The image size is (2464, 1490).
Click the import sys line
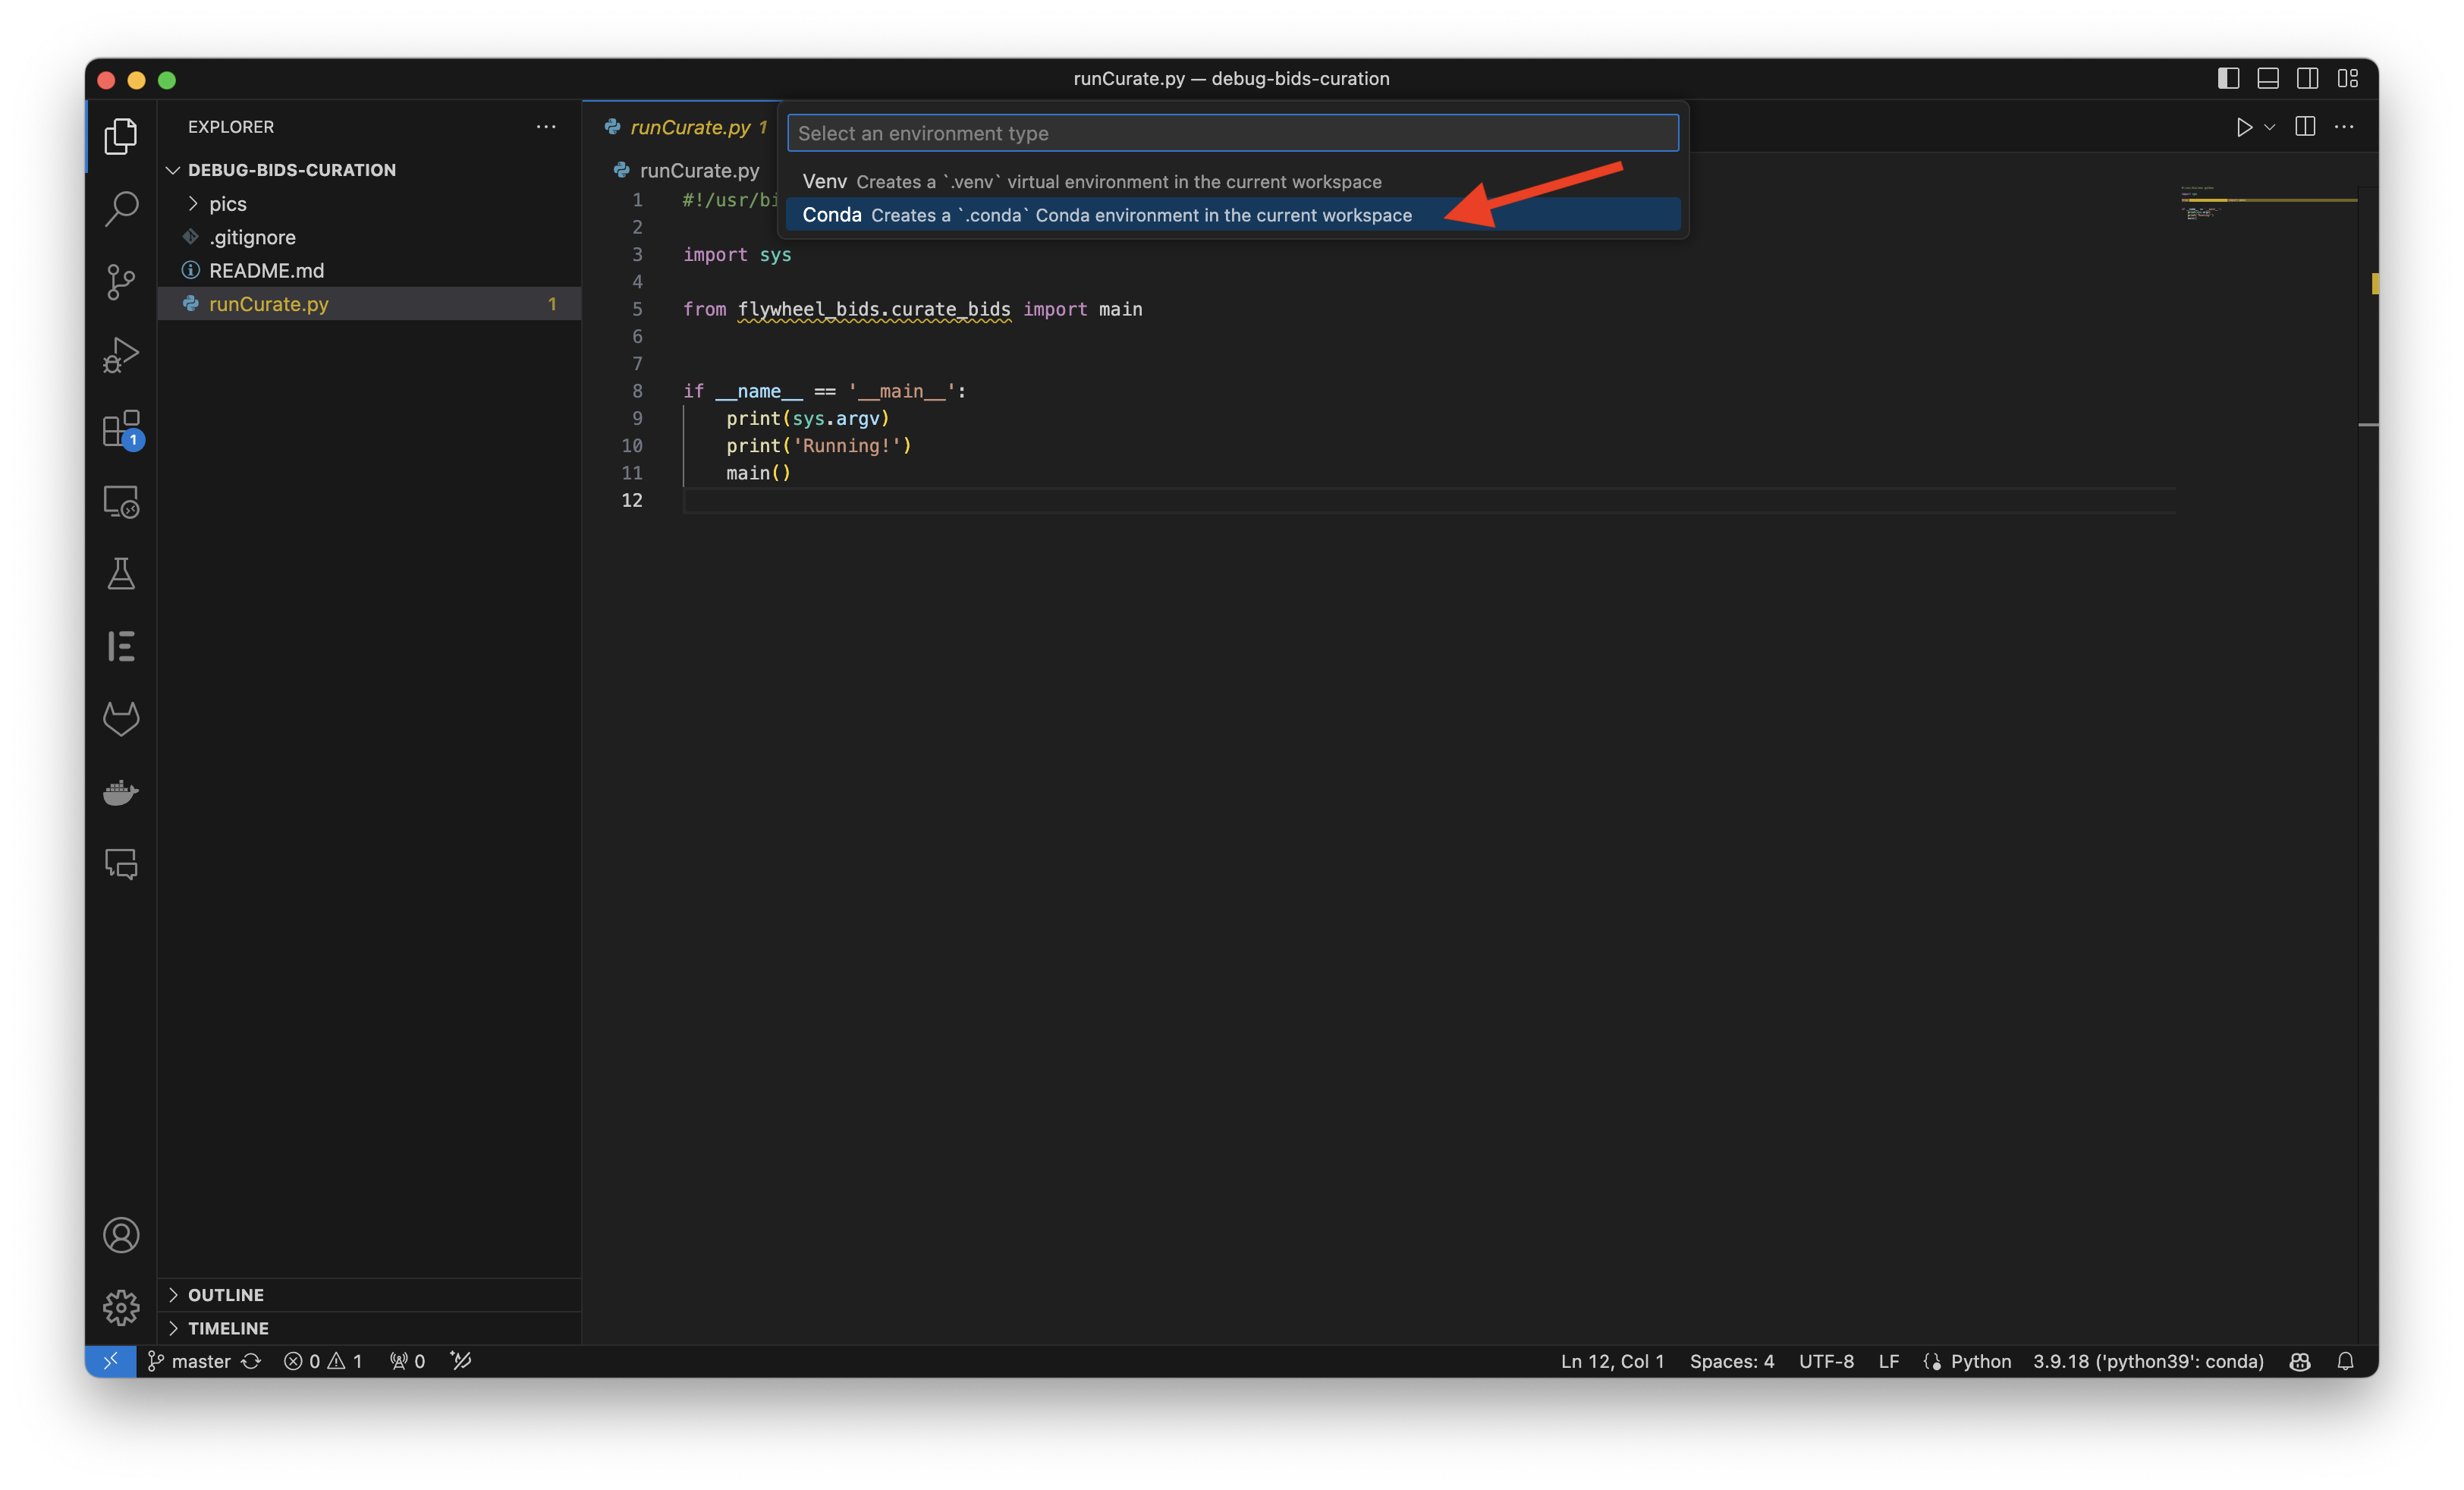(x=737, y=254)
